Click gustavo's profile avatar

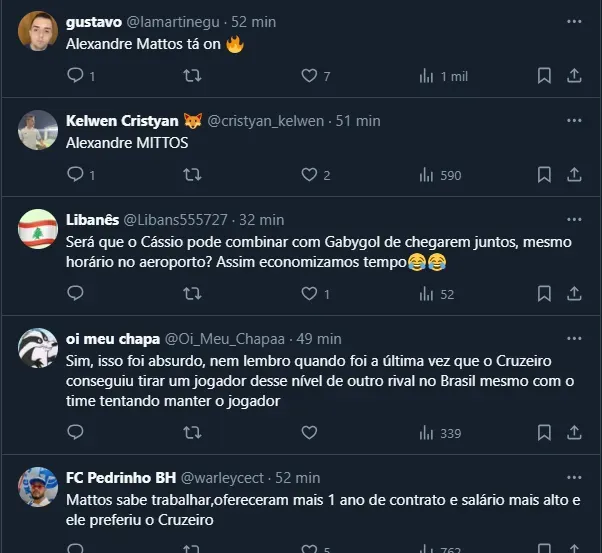coord(38,30)
